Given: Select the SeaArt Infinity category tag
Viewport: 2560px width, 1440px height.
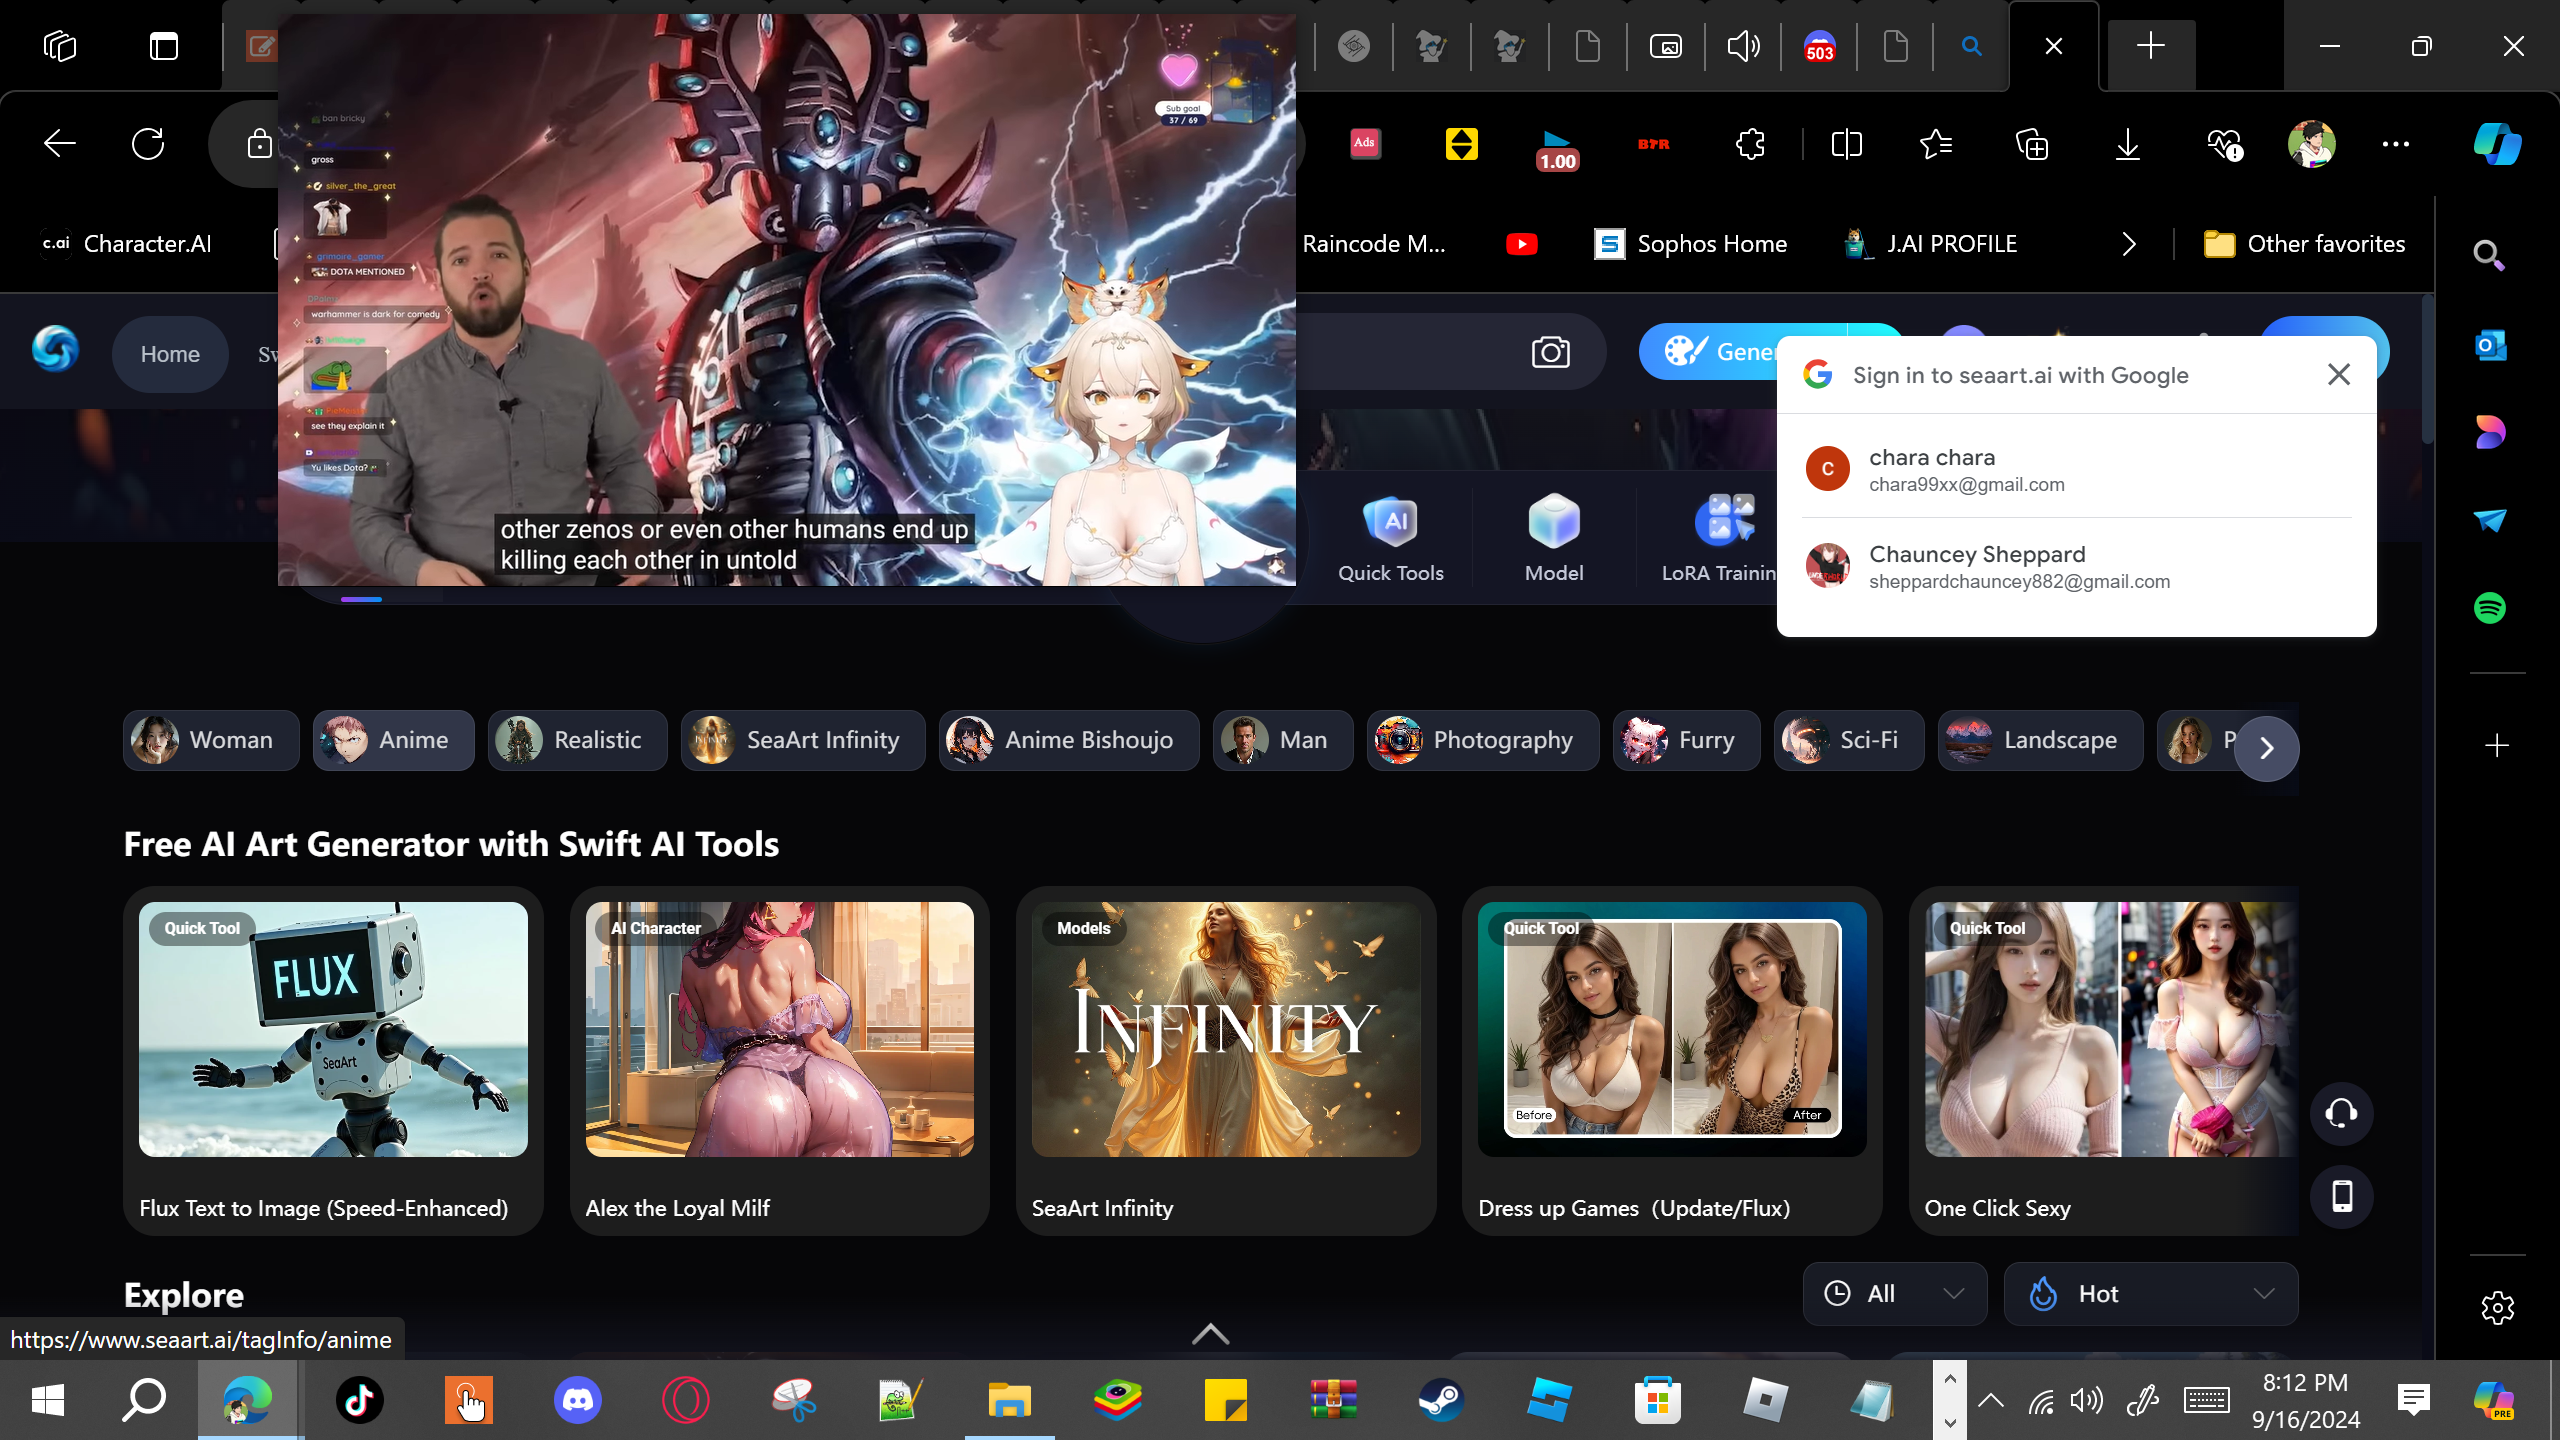Looking at the screenshot, I should click(x=803, y=740).
